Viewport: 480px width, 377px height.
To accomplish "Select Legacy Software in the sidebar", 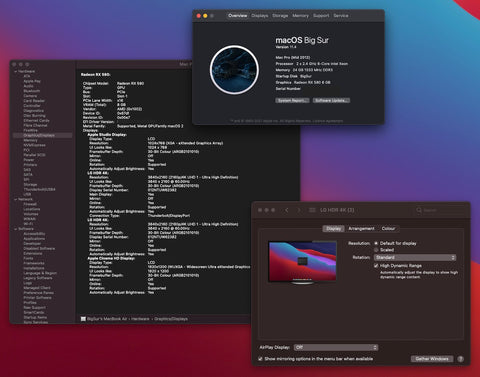I will click(38, 278).
